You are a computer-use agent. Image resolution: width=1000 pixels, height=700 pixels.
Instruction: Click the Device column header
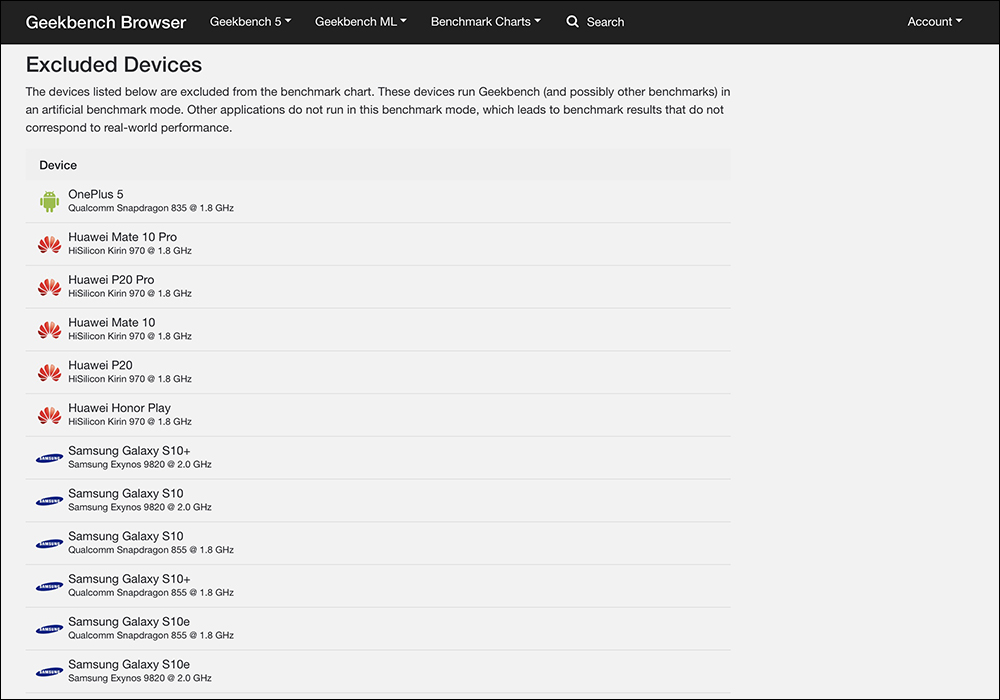tap(58, 165)
